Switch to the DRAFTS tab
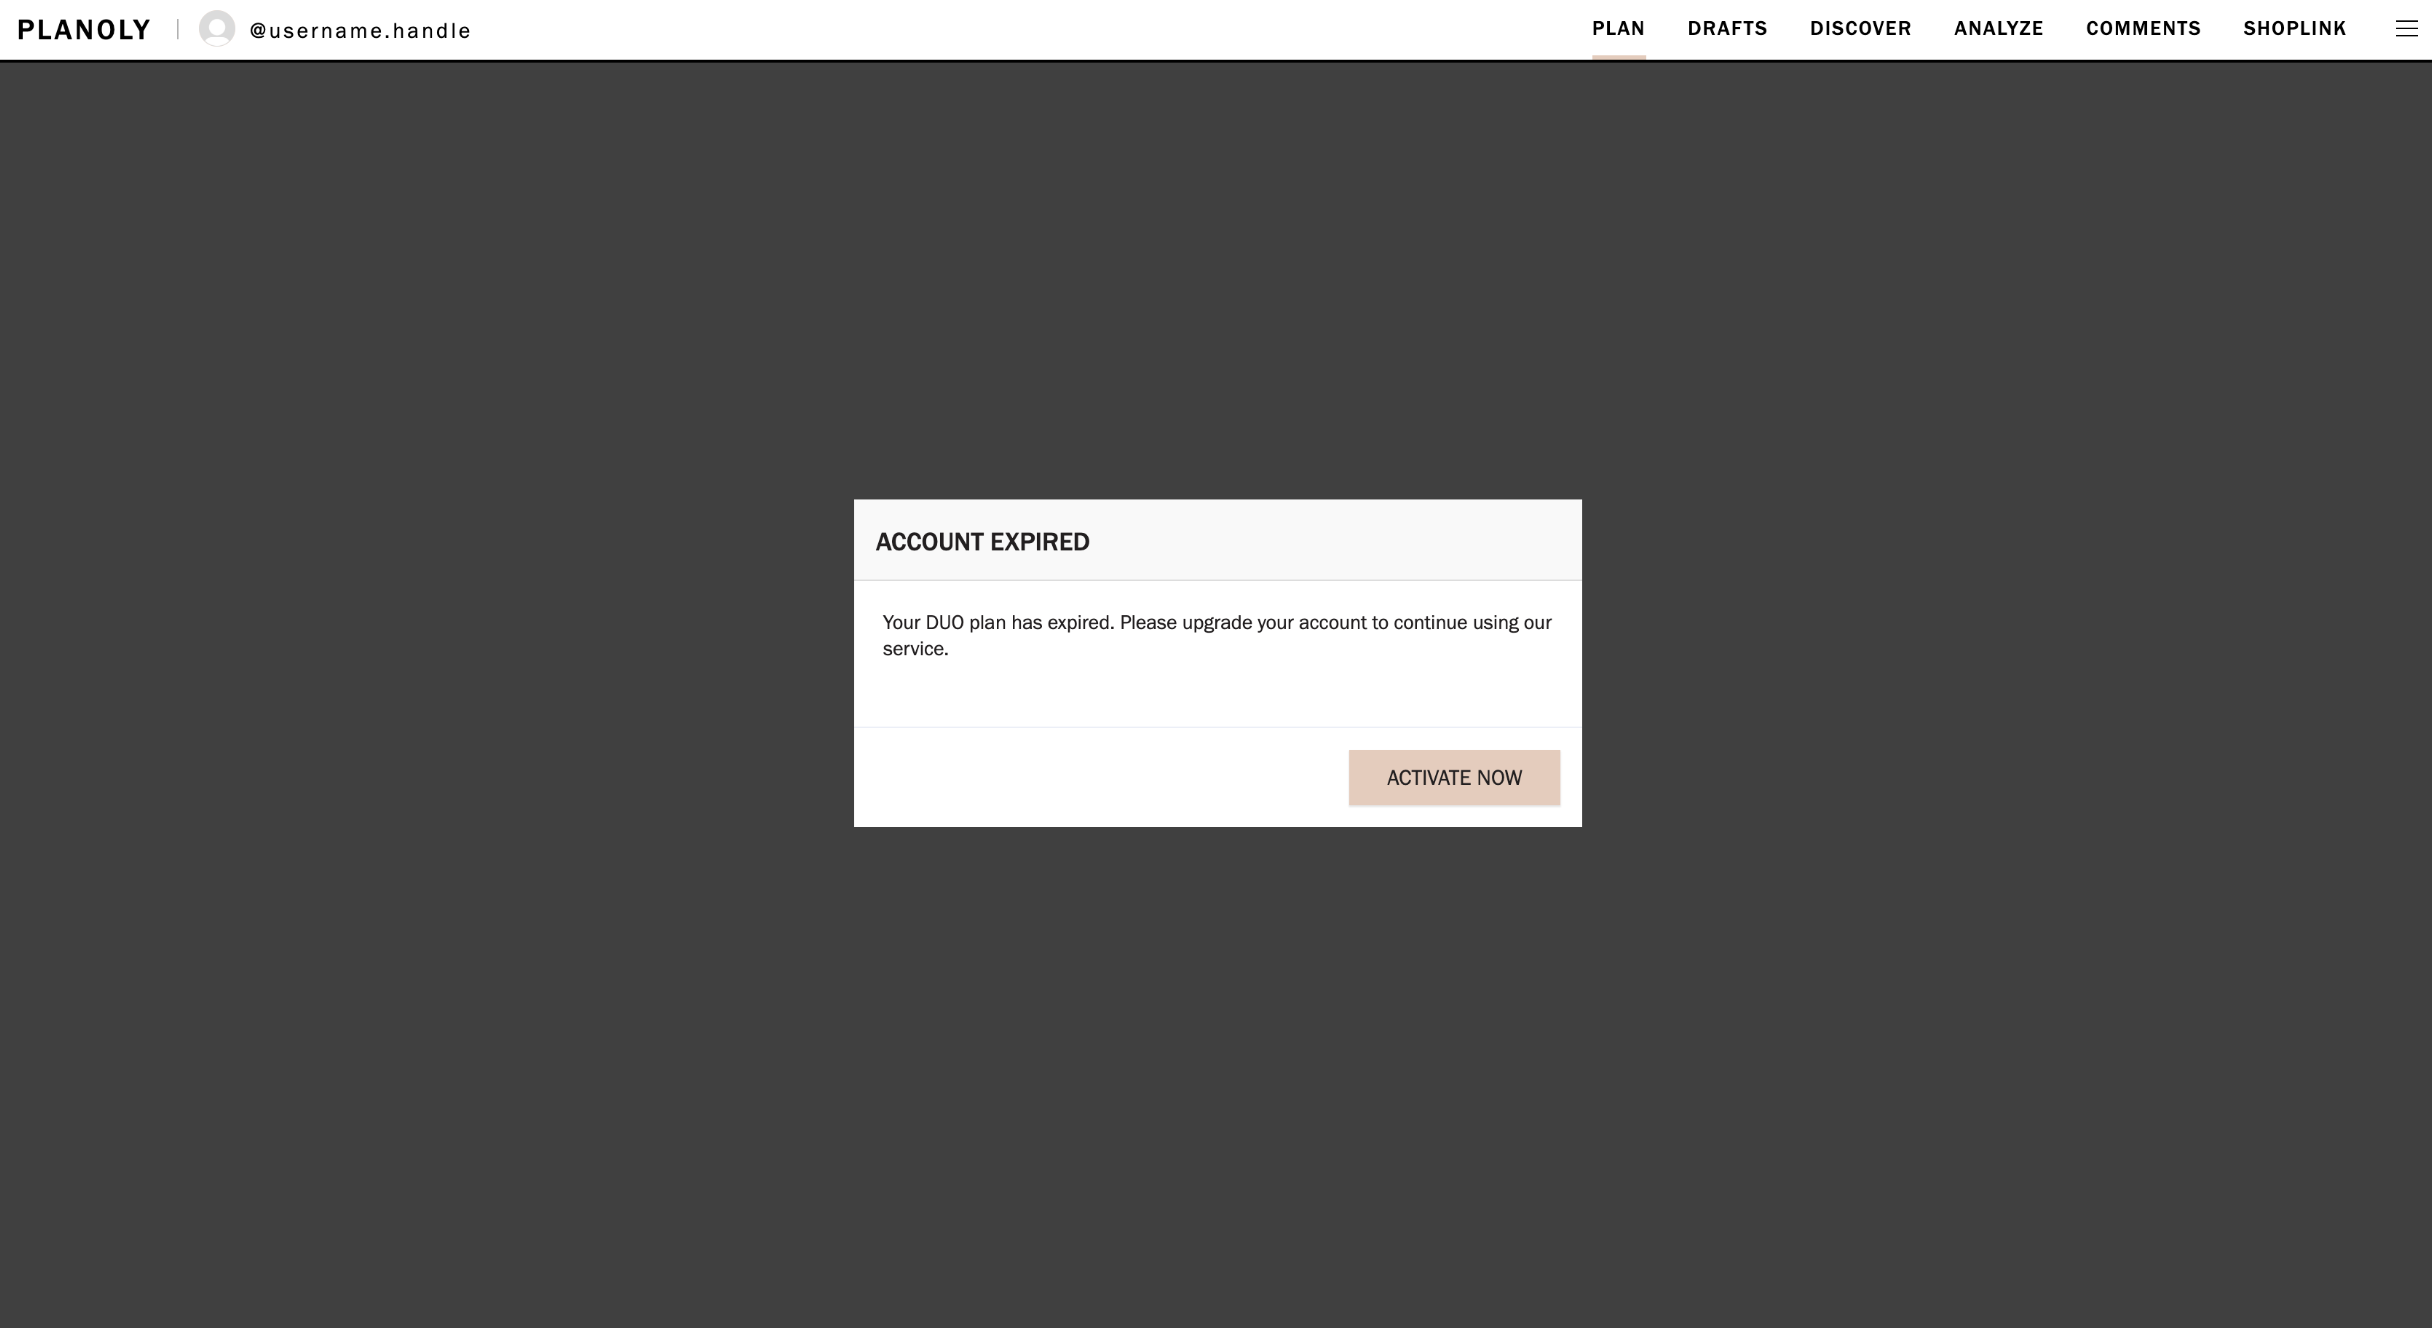Image resolution: width=2432 pixels, height=1328 pixels. (x=1727, y=29)
